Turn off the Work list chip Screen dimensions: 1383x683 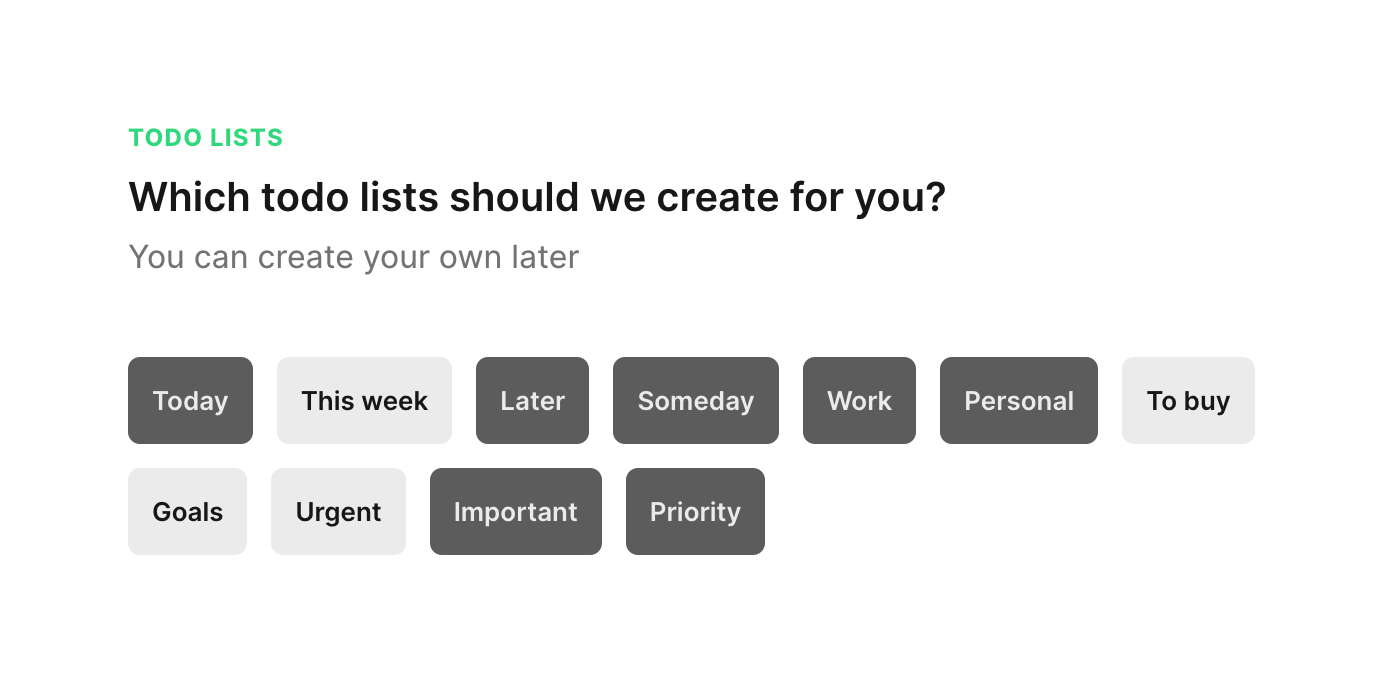[859, 400]
